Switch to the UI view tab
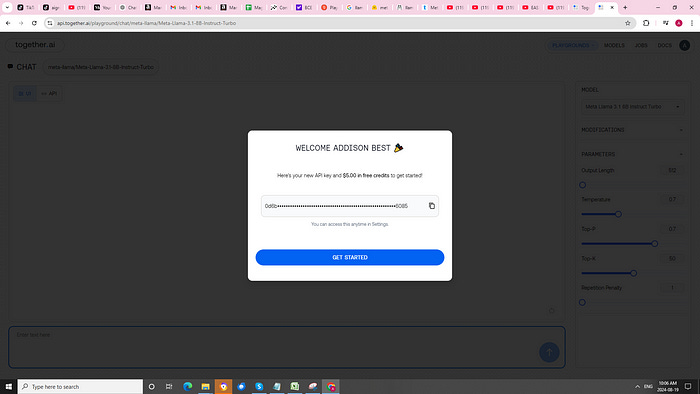The image size is (700, 394). [x=25, y=94]
